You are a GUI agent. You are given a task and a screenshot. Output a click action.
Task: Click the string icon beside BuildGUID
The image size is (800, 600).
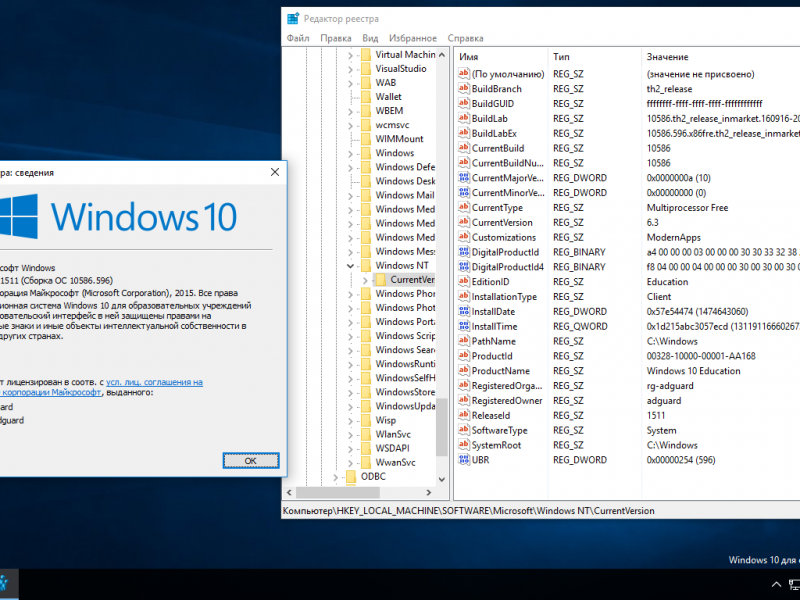click(x=464, y=103)
